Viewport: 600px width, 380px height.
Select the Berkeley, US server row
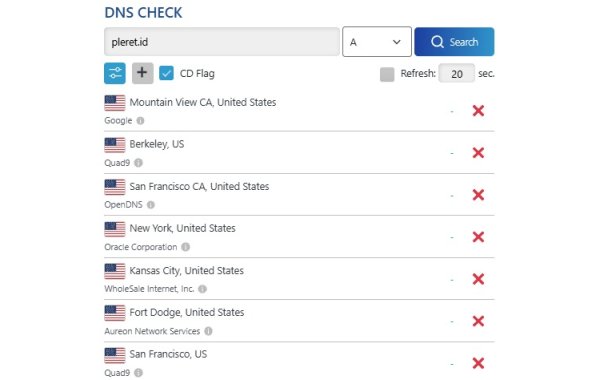(x=299, y=153)
